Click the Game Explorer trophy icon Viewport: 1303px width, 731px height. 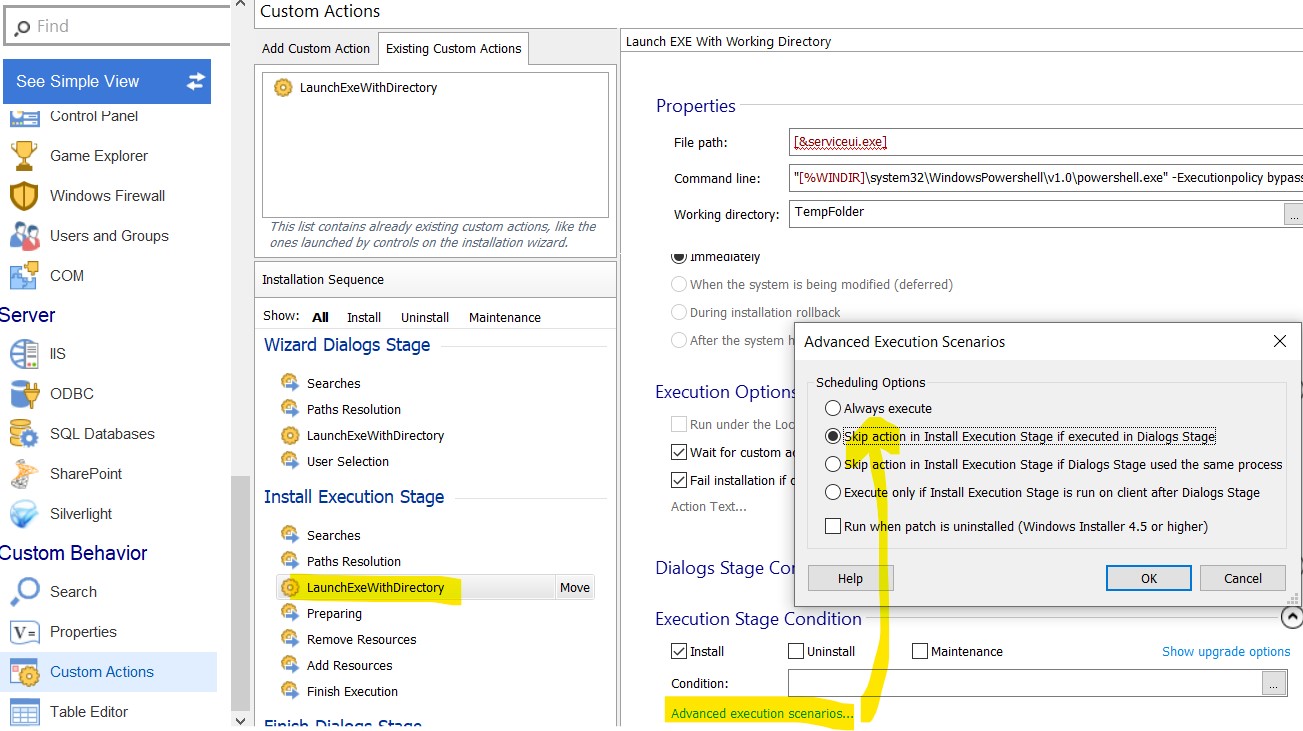pyautogui.click(x=24, y=156)
